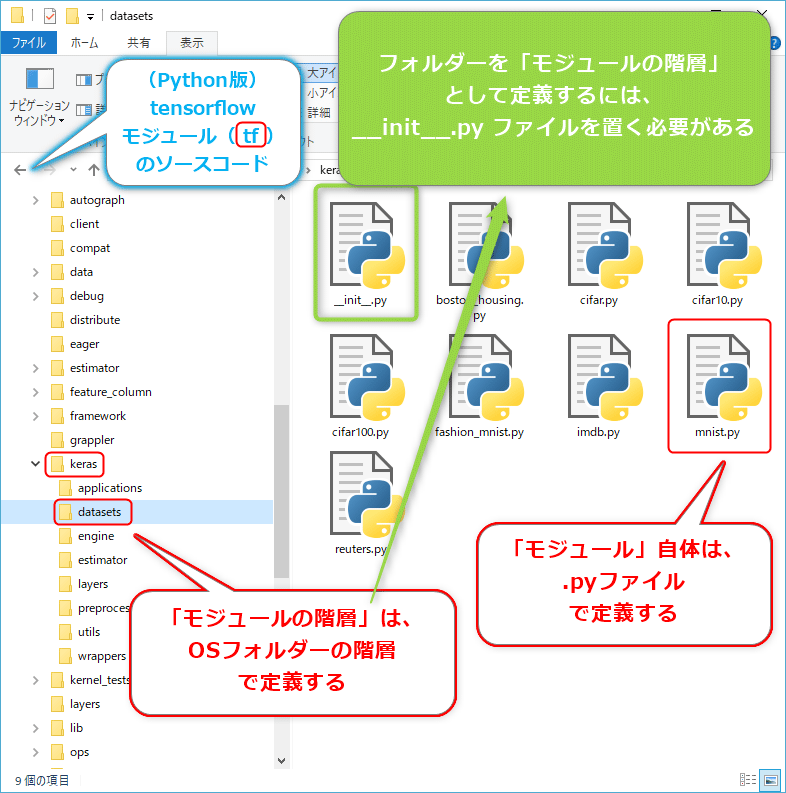The width and height of the screenshot is (786, 793).
Task: Click the properties quick access icon
Action: coord(50,16)
